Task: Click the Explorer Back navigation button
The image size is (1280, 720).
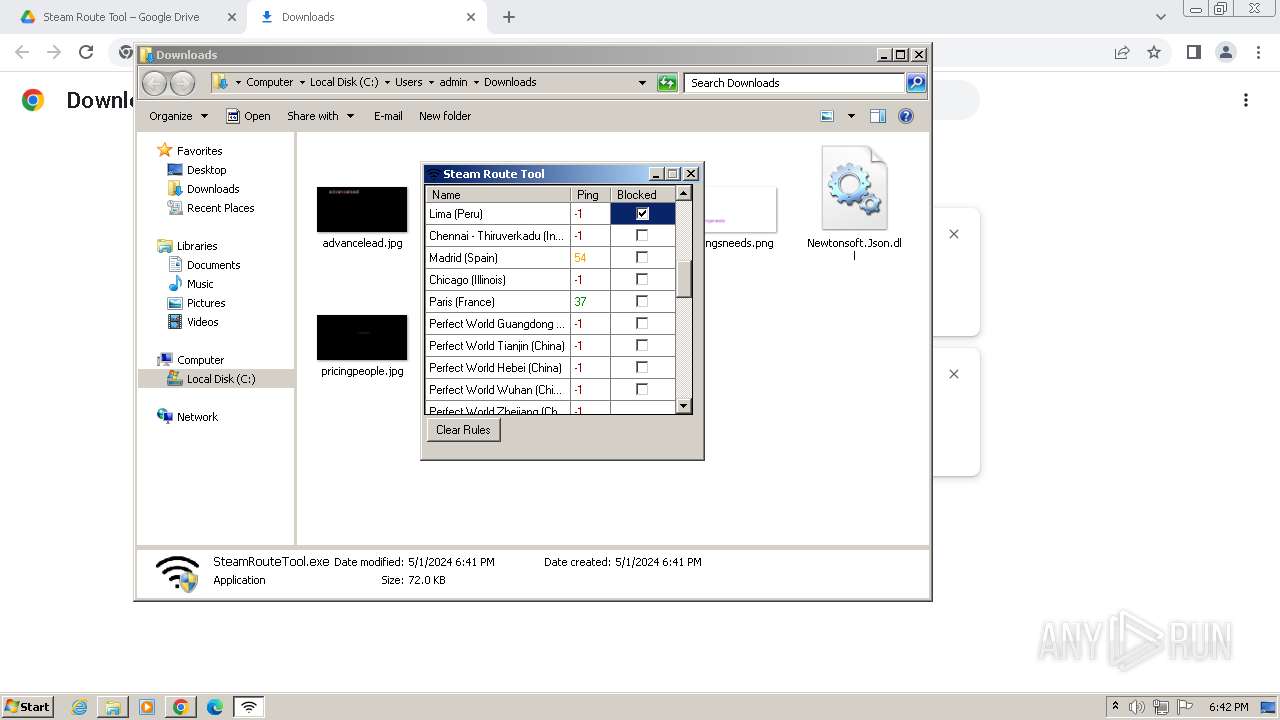Action: [154, 83]
